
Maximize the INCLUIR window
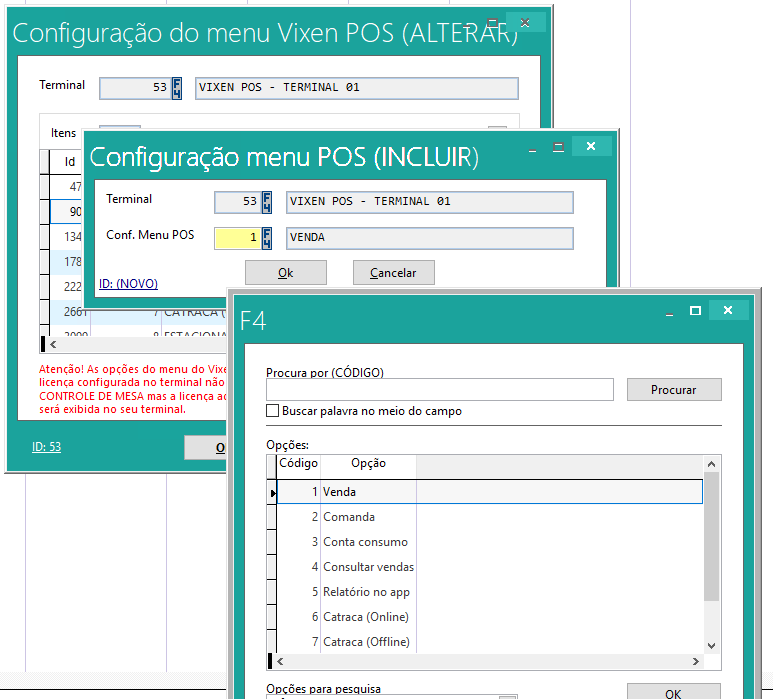click(x=558, y=147)
